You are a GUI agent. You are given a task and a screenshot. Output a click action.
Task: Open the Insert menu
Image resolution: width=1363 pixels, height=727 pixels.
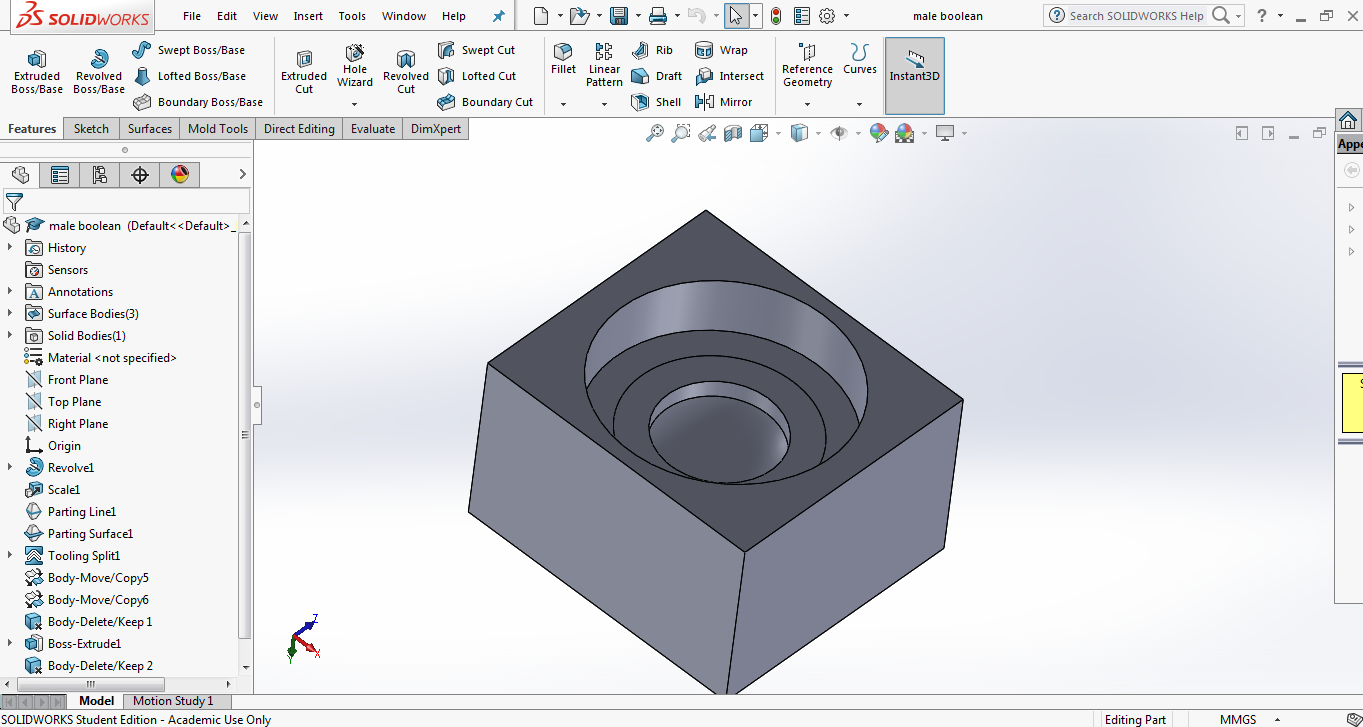coord(308,16)
